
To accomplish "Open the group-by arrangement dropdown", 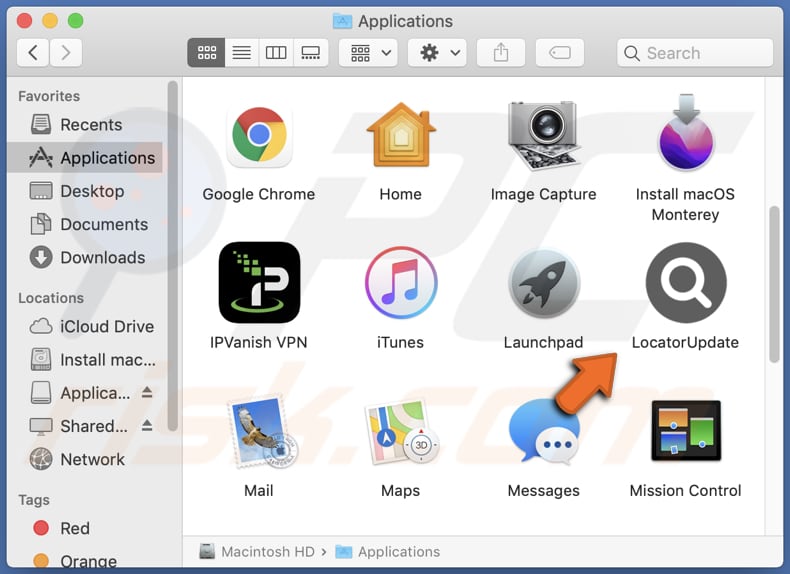I will [368, 52].
